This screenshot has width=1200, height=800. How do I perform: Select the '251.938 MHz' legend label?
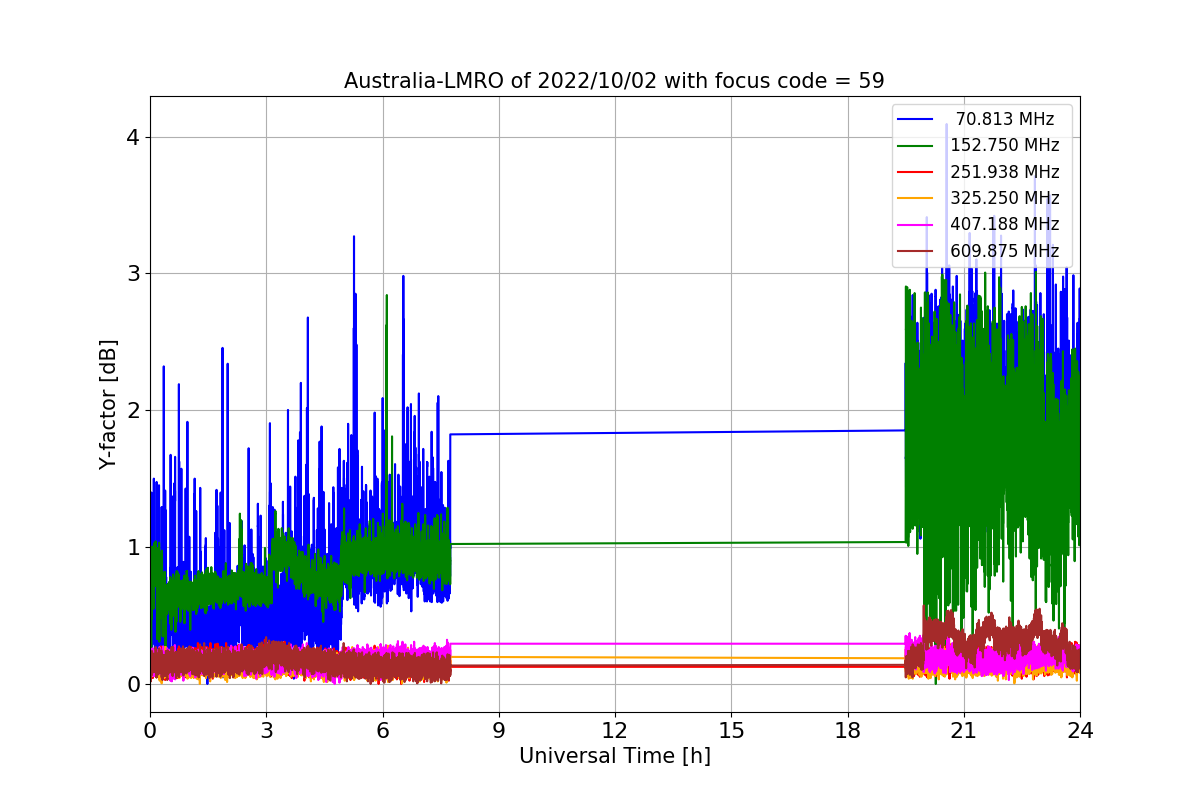click(x=1005, y=172)
